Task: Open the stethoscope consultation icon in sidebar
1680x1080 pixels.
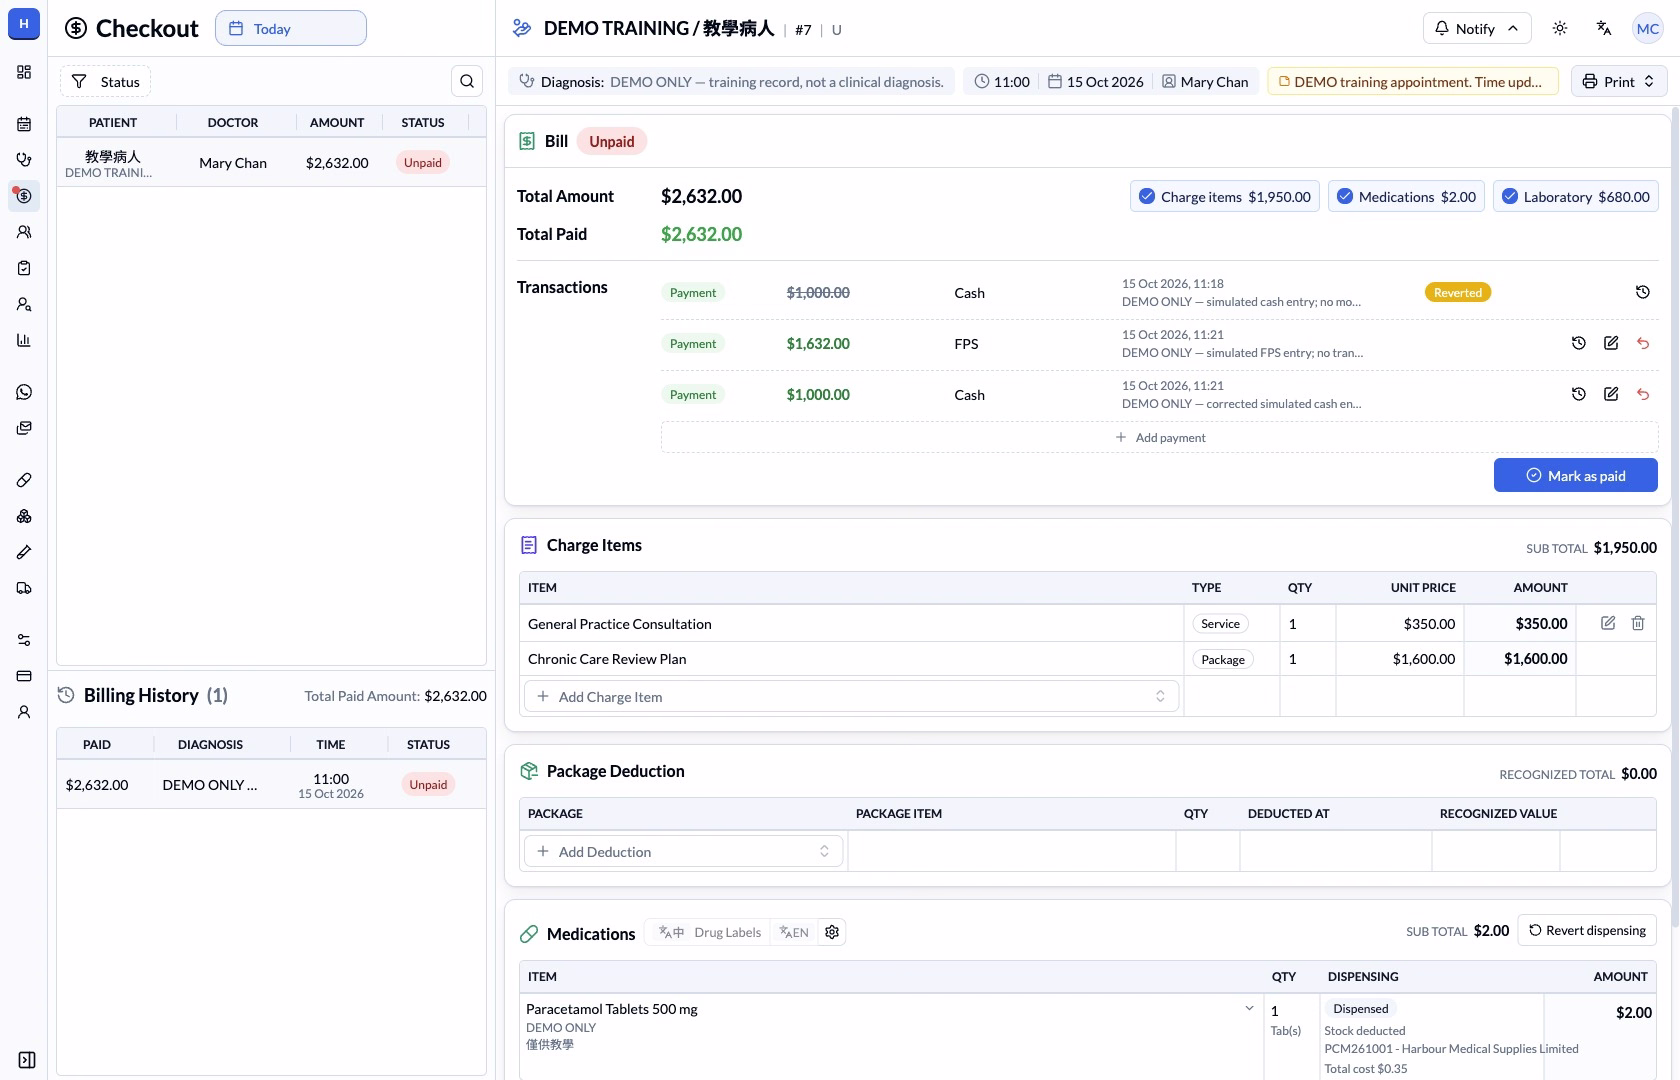Action: [x=24, y=160]
